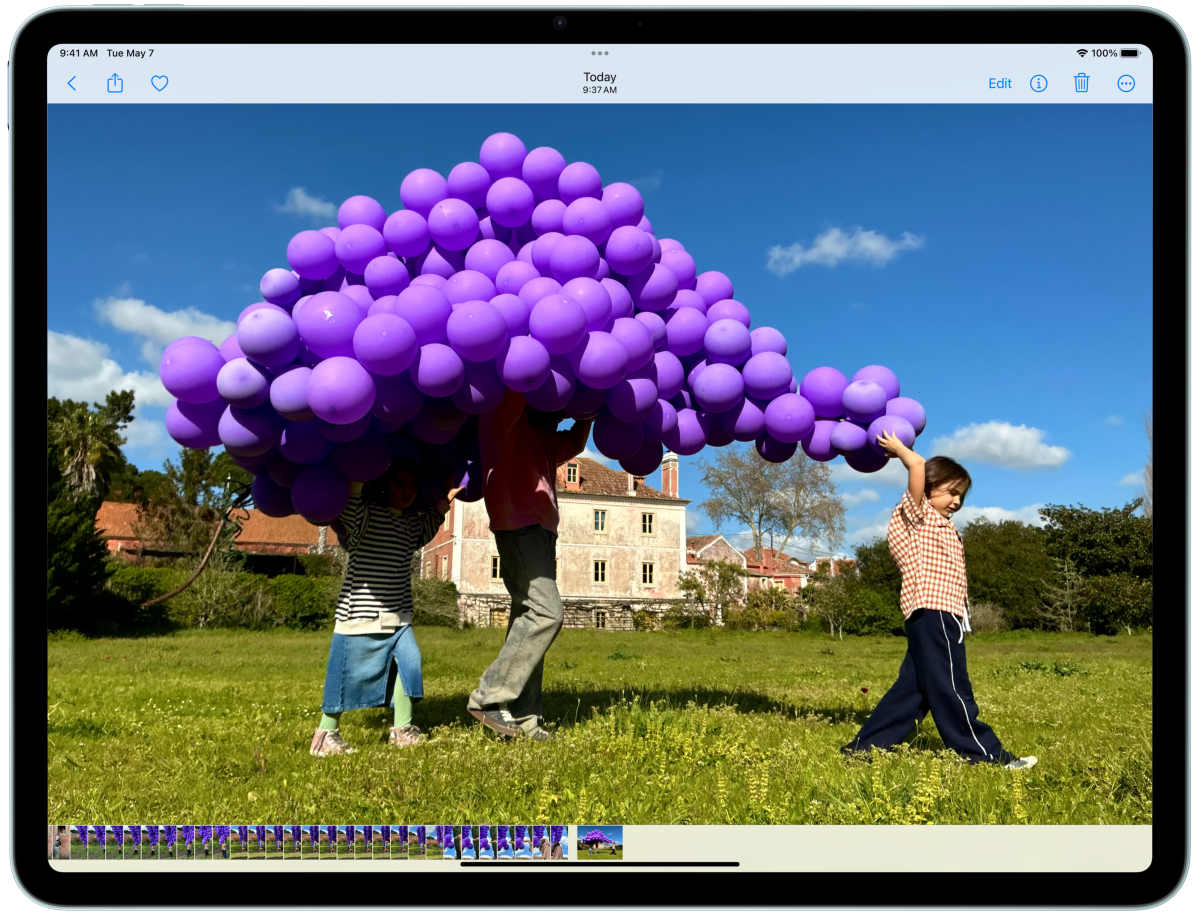Tap the Today 9:37 AM title
Screen dimensions: 1198x918
coord(600,82)
